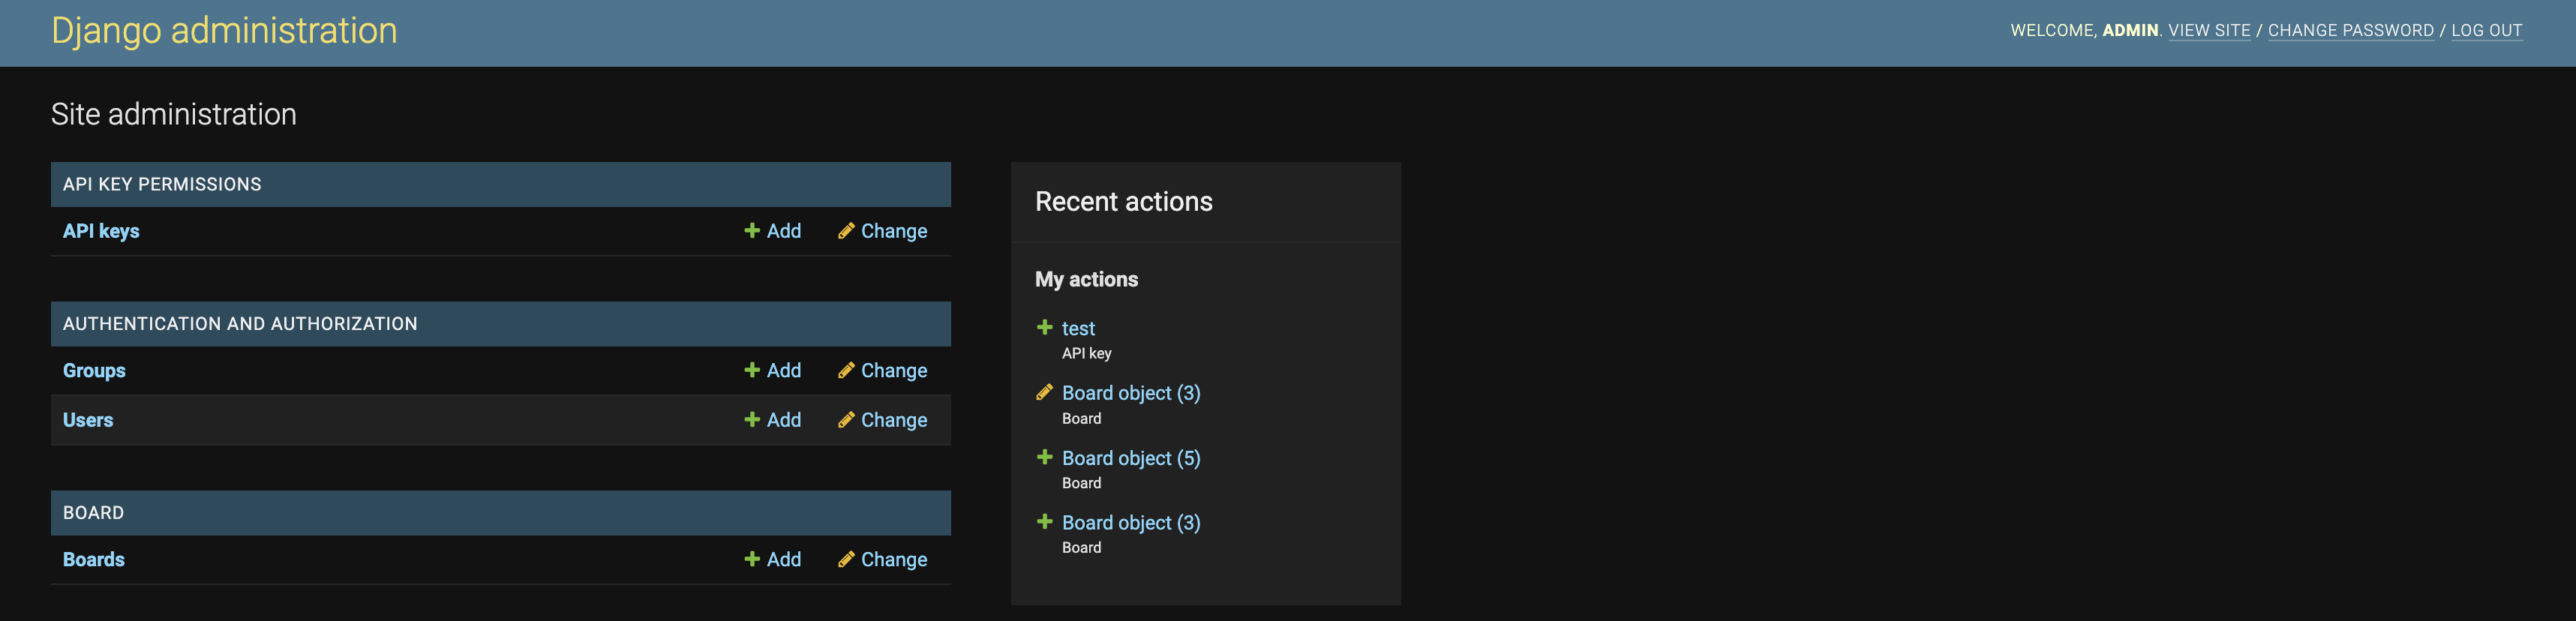Open Change link for Users

click(894, 420)
